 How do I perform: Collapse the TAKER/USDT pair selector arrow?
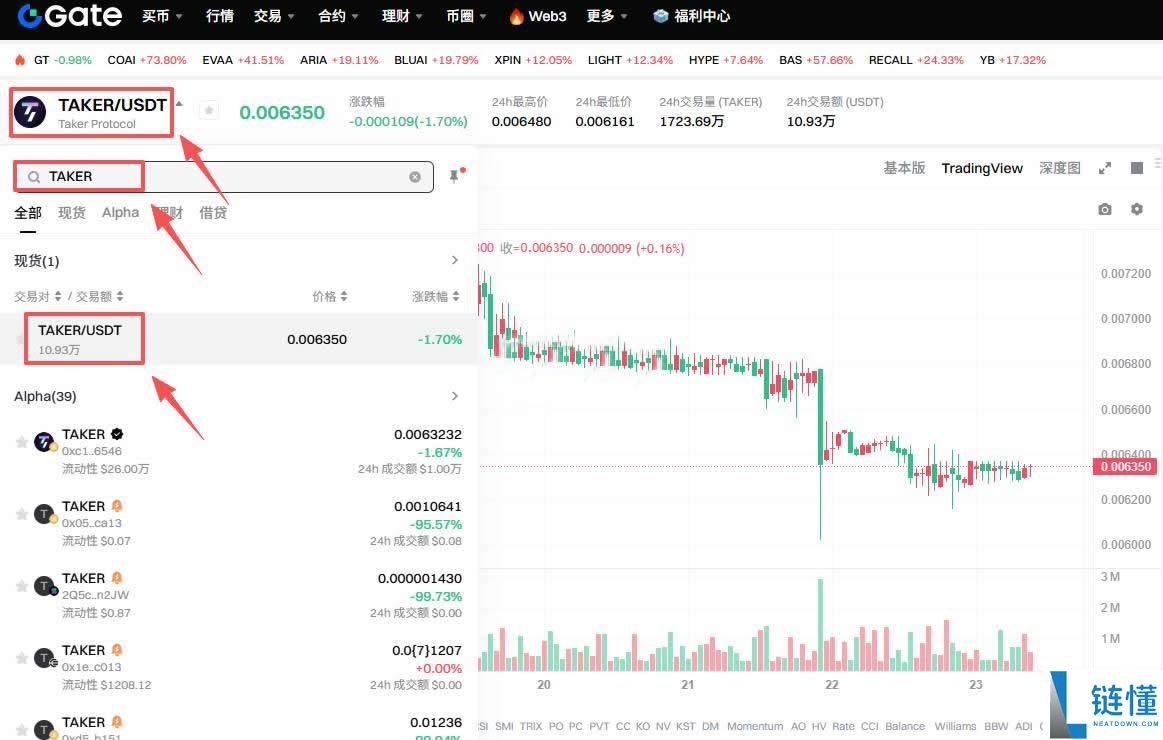click(179, 104)
